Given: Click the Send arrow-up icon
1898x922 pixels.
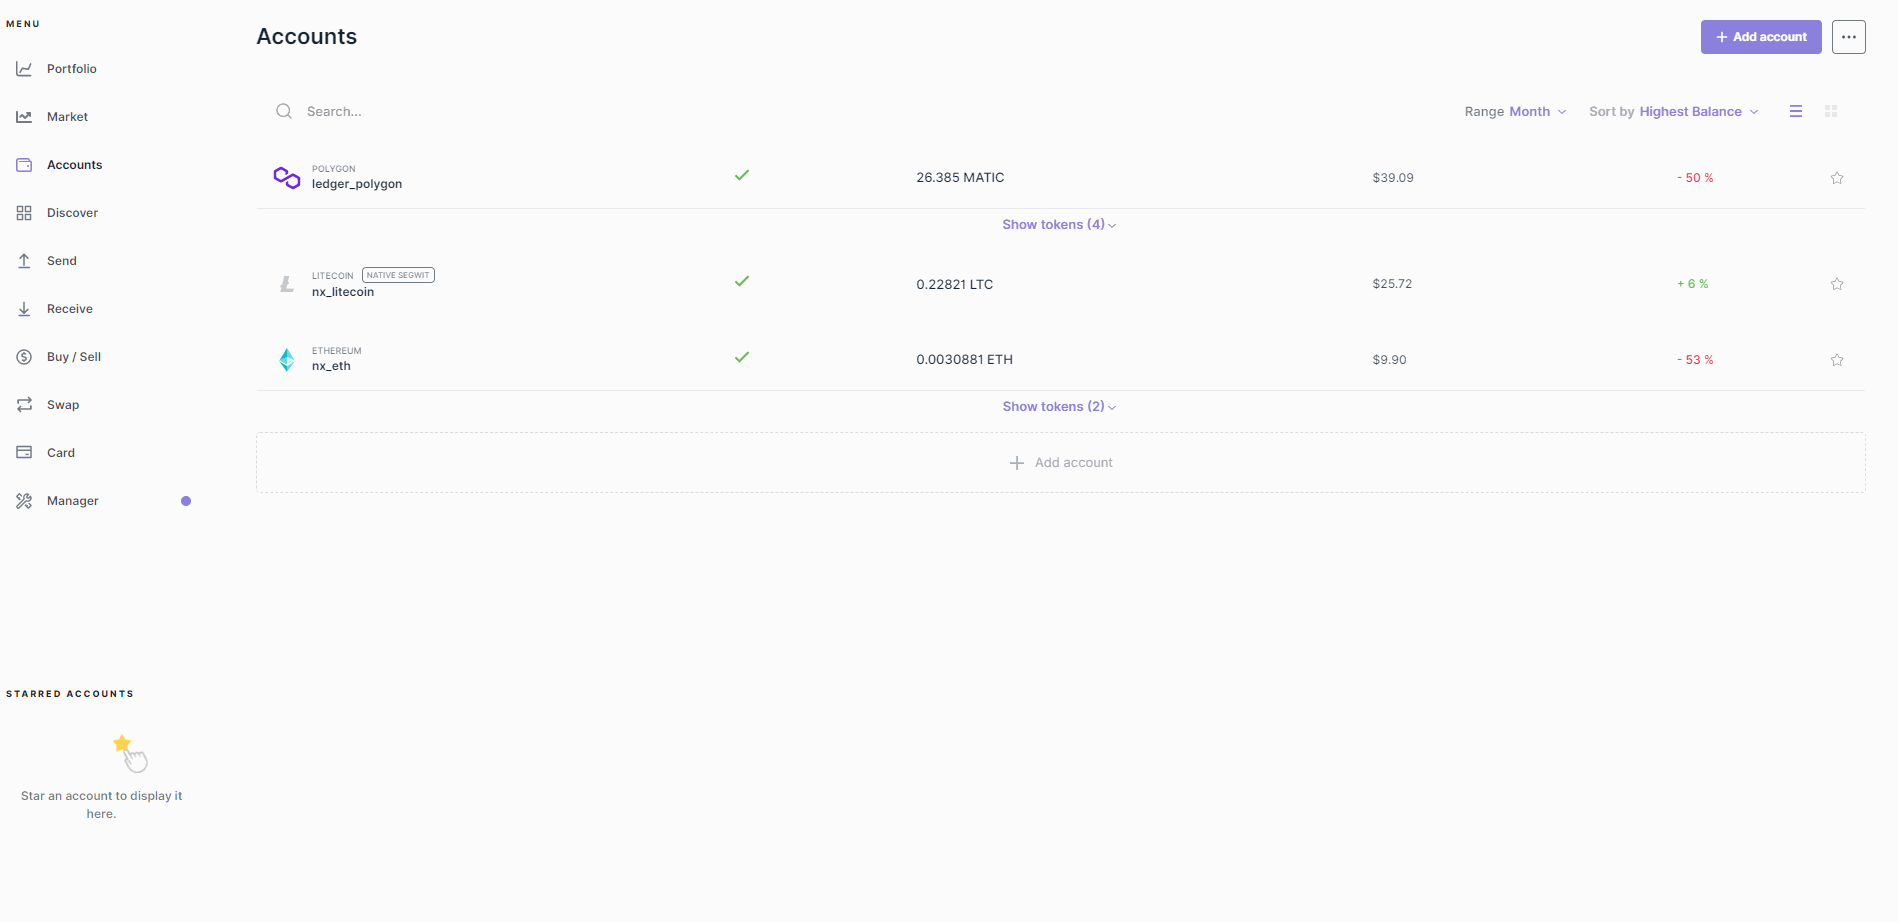Looking at the screenshot, I should [24, 261].
